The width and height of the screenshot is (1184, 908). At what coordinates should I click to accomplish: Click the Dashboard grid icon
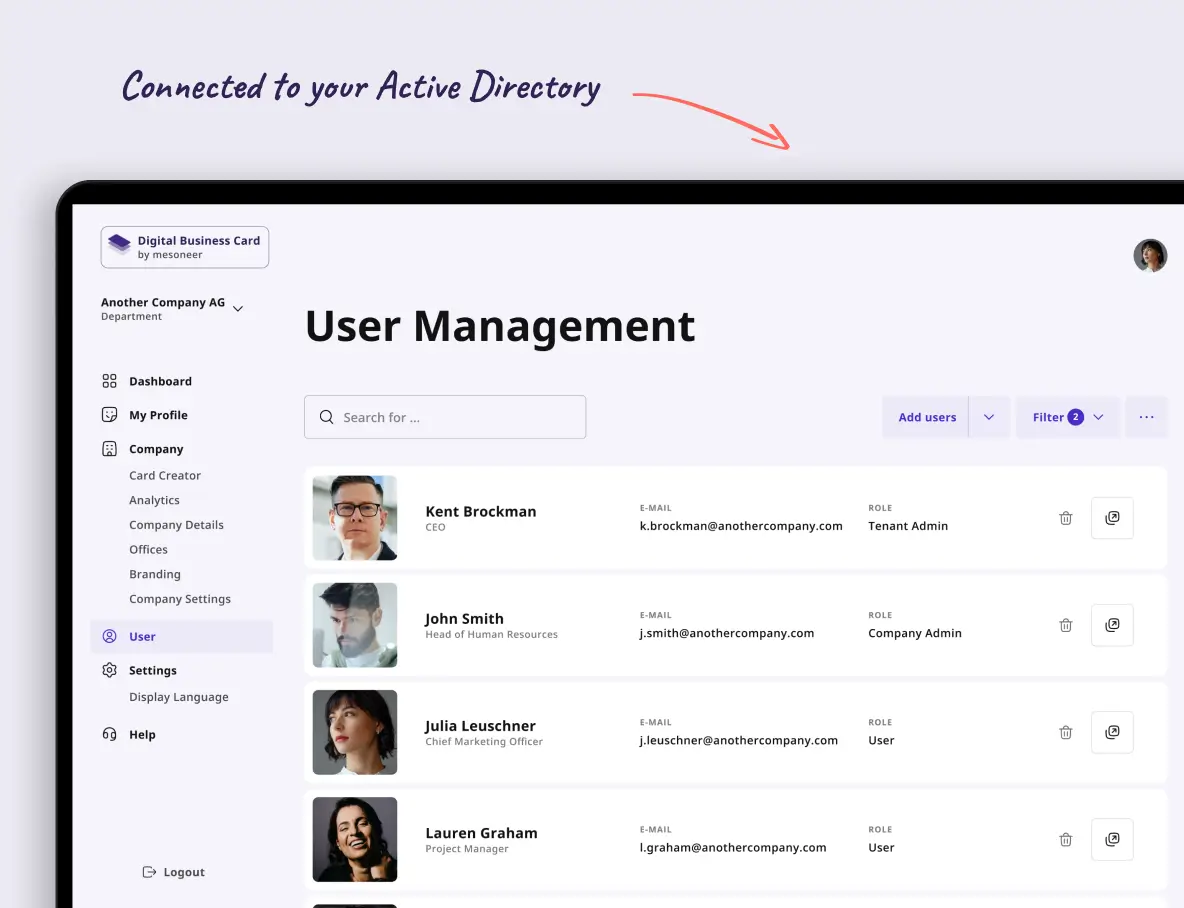coord(109,381)
